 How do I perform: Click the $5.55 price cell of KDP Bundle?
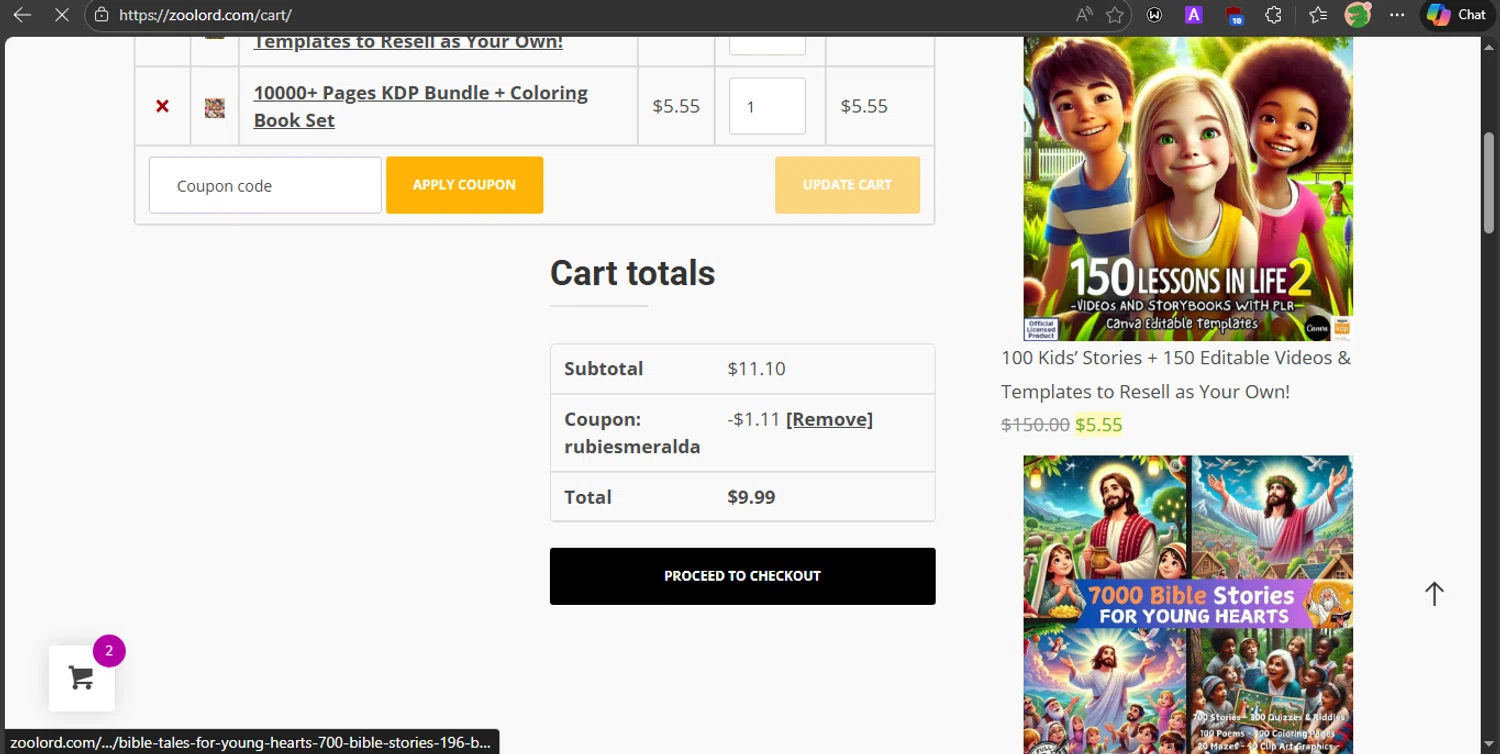click(x=676, y=106)
